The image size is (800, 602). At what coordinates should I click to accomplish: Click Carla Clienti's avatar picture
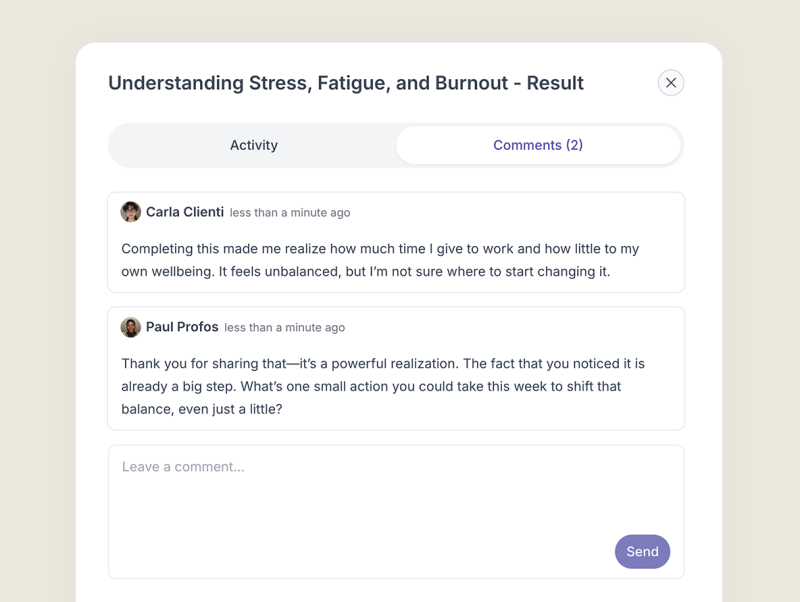(x=131, y=212)
